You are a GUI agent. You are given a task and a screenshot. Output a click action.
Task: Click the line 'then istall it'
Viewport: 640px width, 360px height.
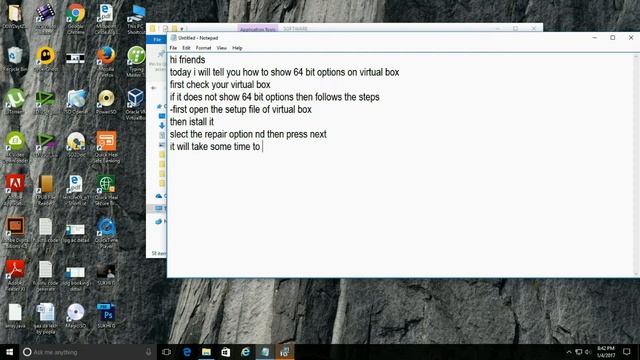click(192, 122)
